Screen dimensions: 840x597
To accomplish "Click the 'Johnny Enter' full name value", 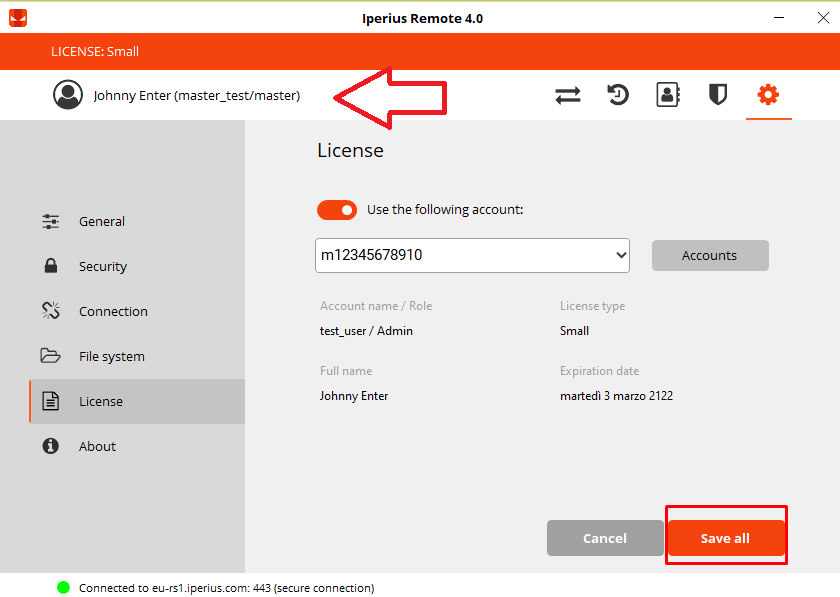I will click(354, 396).
